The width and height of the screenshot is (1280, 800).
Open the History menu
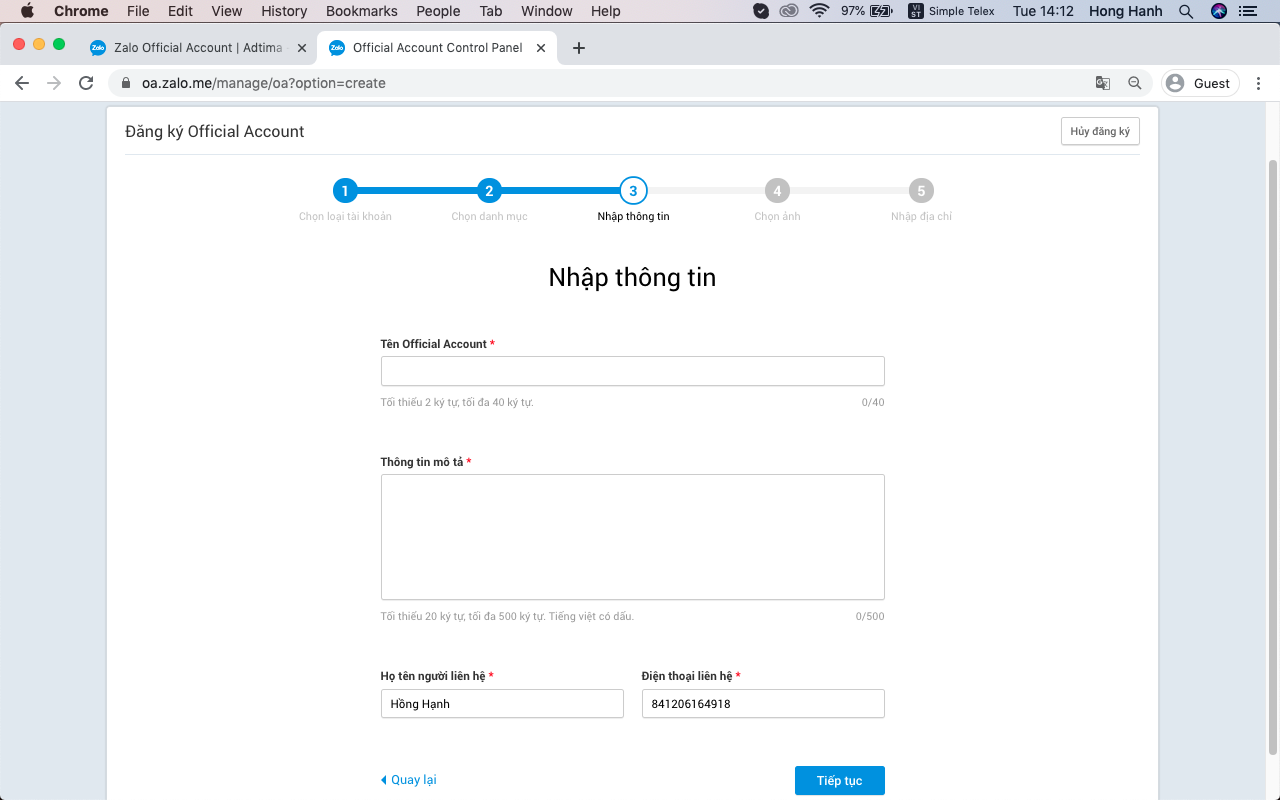pos(284,11)
